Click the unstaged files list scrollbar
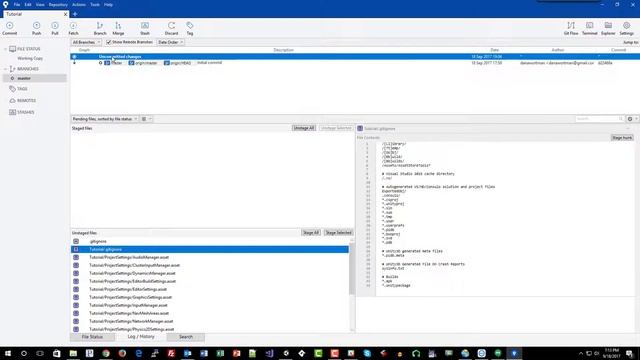 tap(352, 269)
